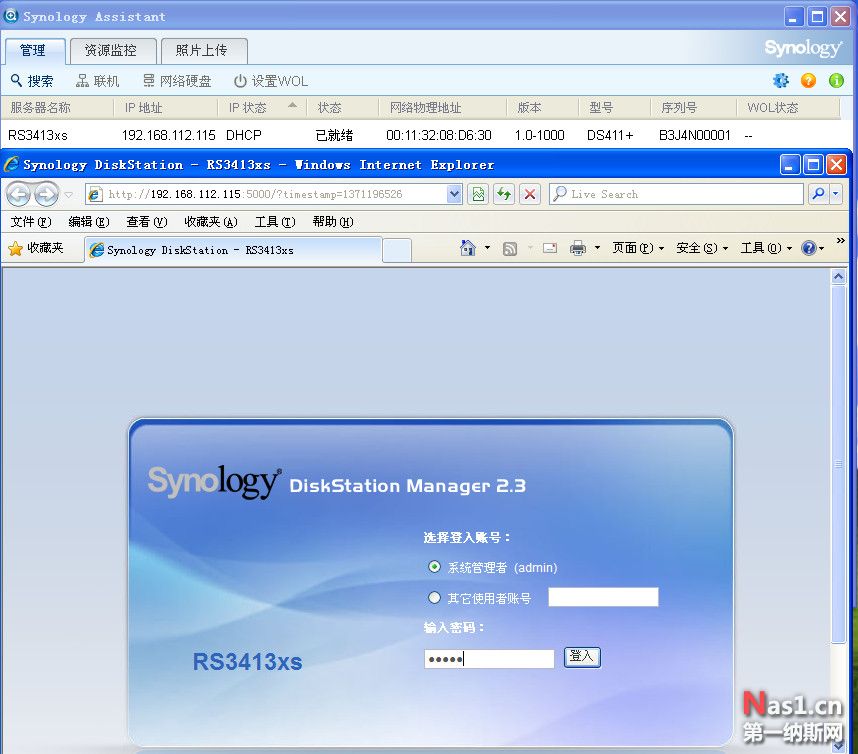Expand the Home button dropdown

tap(487, 248)
